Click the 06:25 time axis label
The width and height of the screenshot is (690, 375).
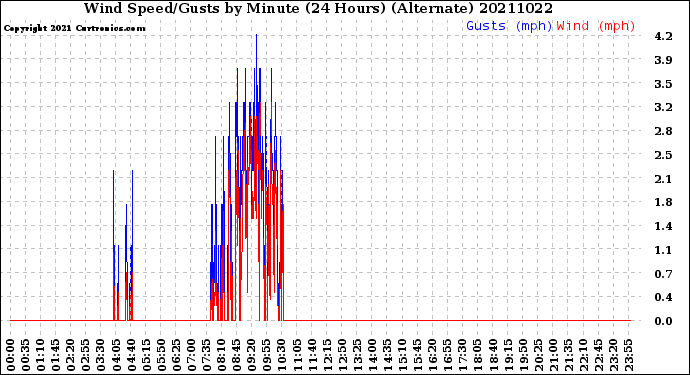coord(176,355)
